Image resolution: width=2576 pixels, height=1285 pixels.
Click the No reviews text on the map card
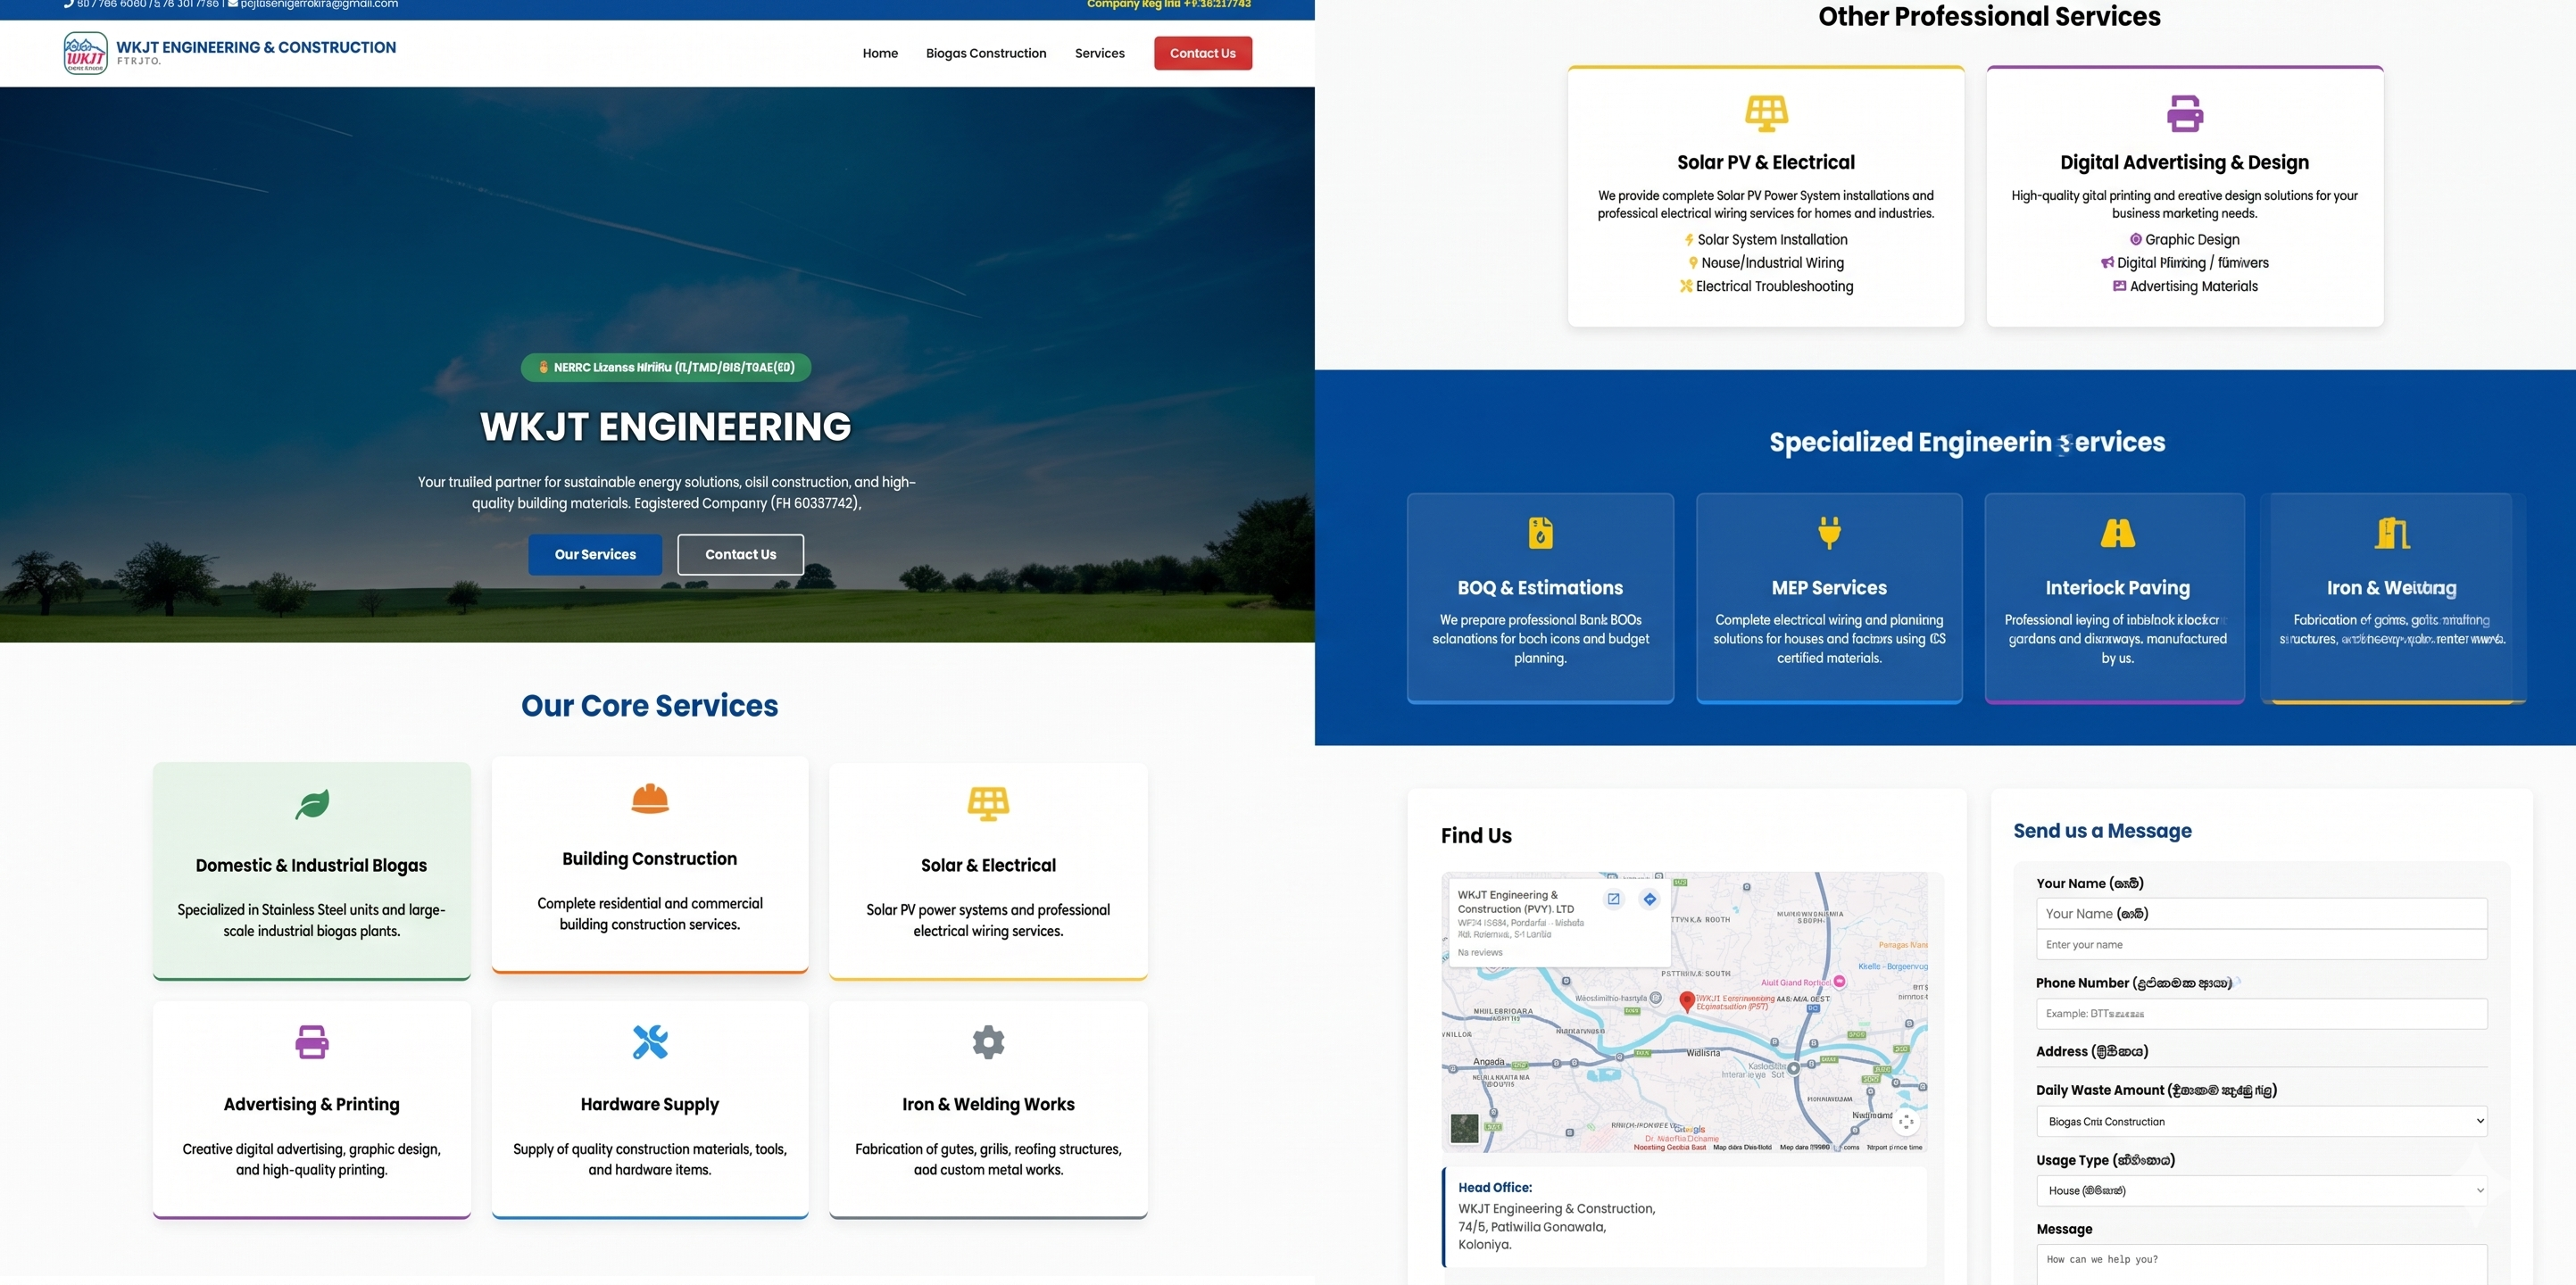point(1480,952)
